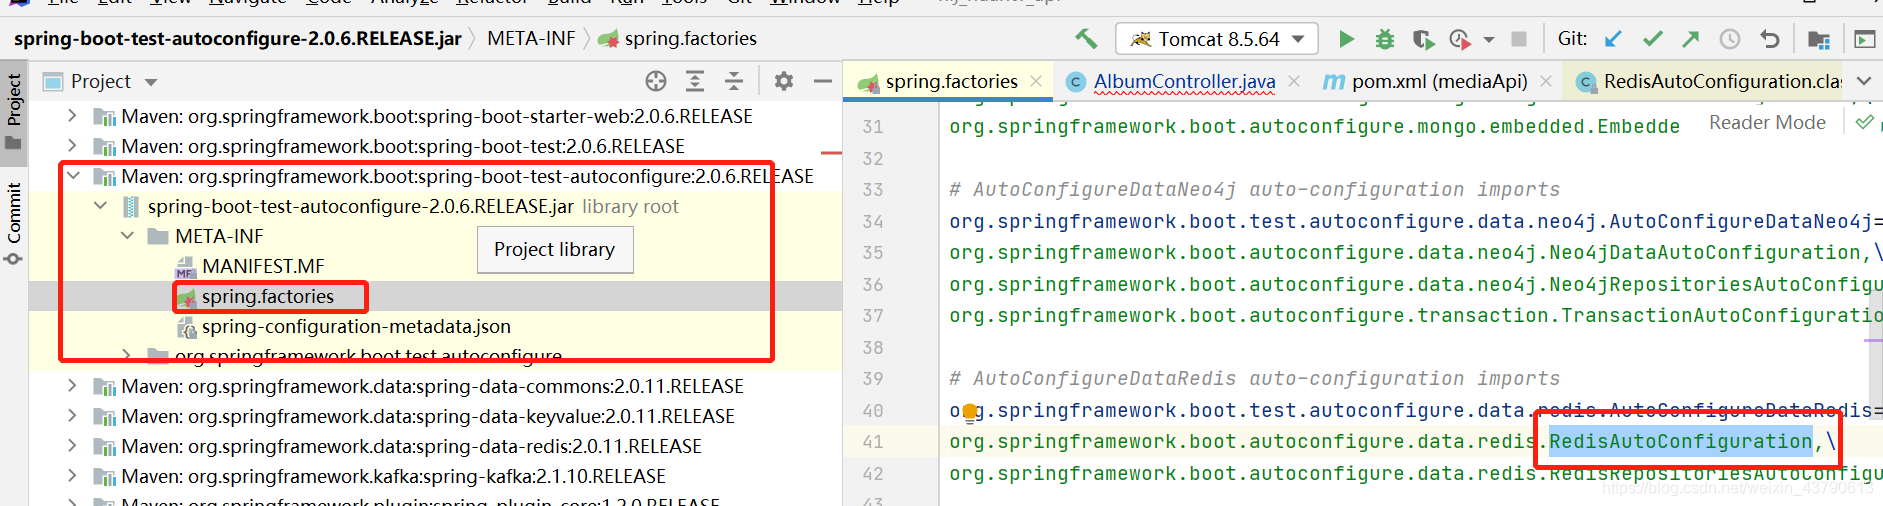This screenshot has height=506, width=1883.
Task: Click the highlighted RedisAutoConfiguration text on line 41
Action: (x=1680, y=441)
